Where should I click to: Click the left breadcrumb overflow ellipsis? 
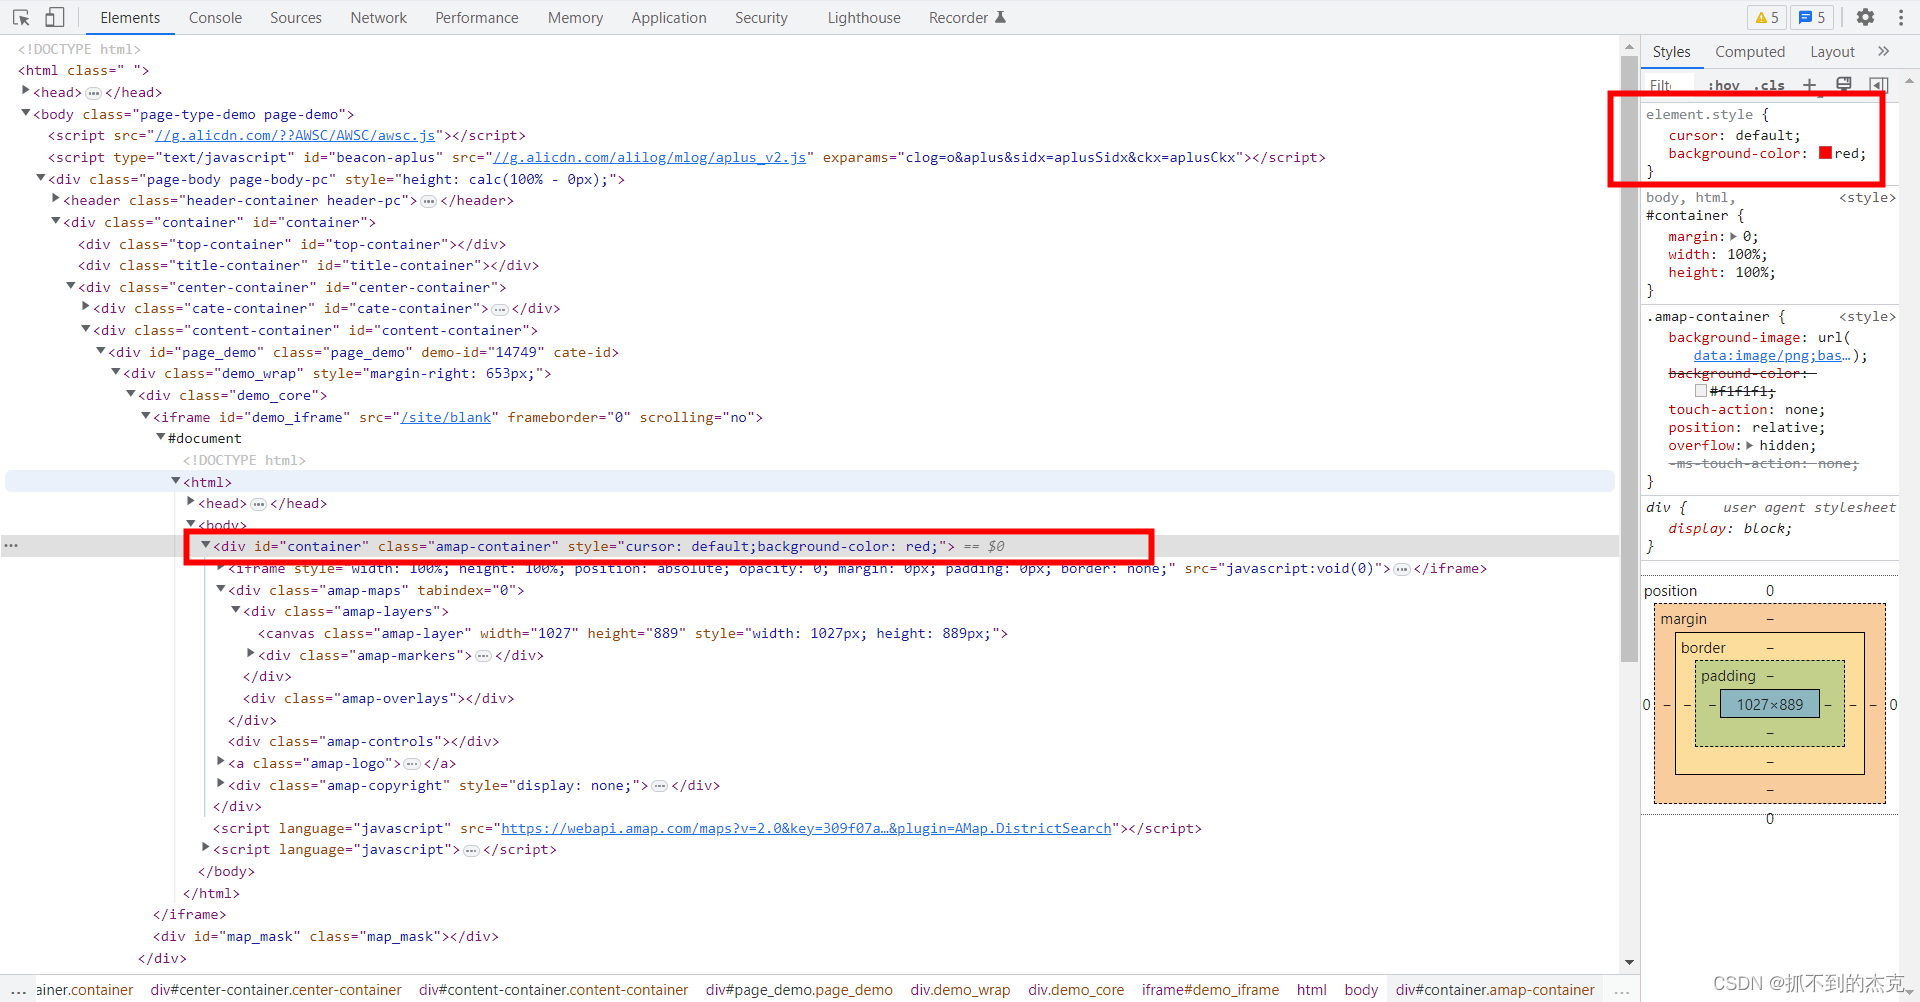coord(18,990)
